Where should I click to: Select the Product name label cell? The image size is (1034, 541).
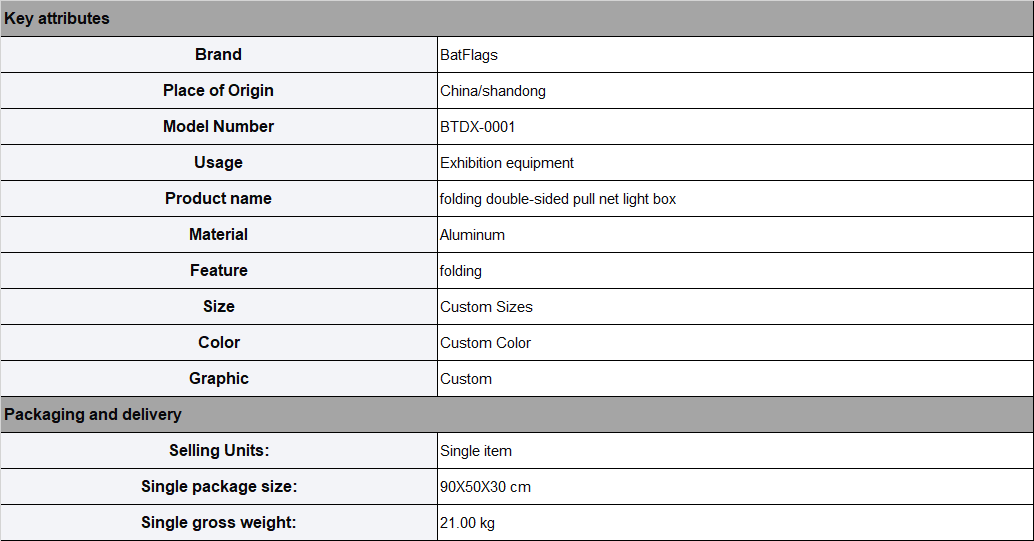click(x=218, y=199)
